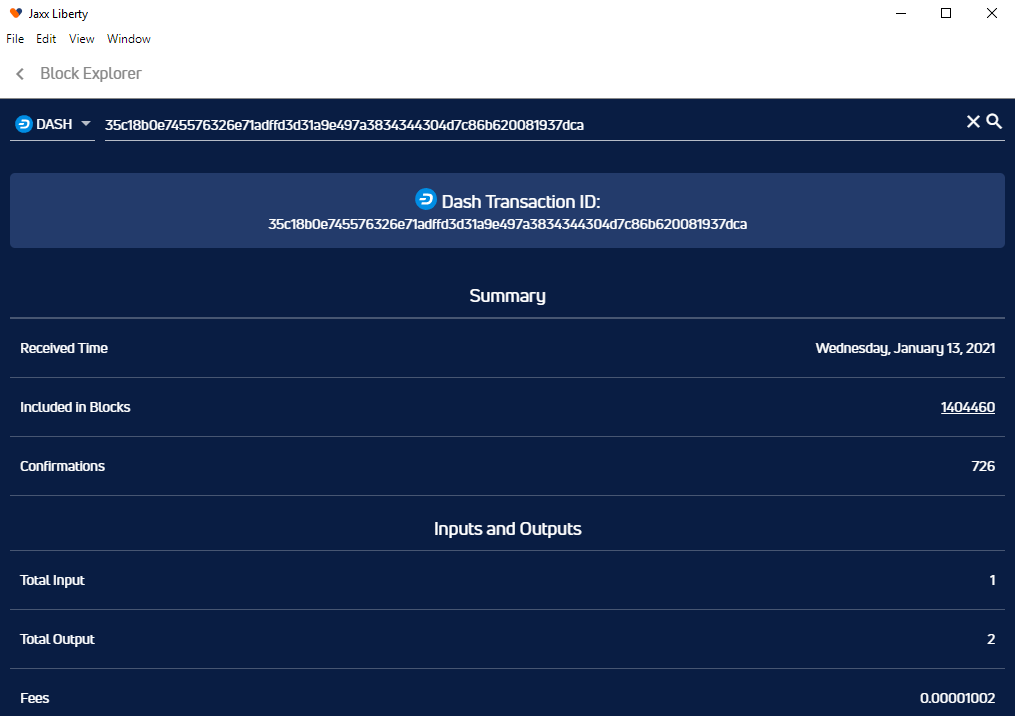Close the Jaxx Liberty window
1015x716 pixels.
(992, 13)
